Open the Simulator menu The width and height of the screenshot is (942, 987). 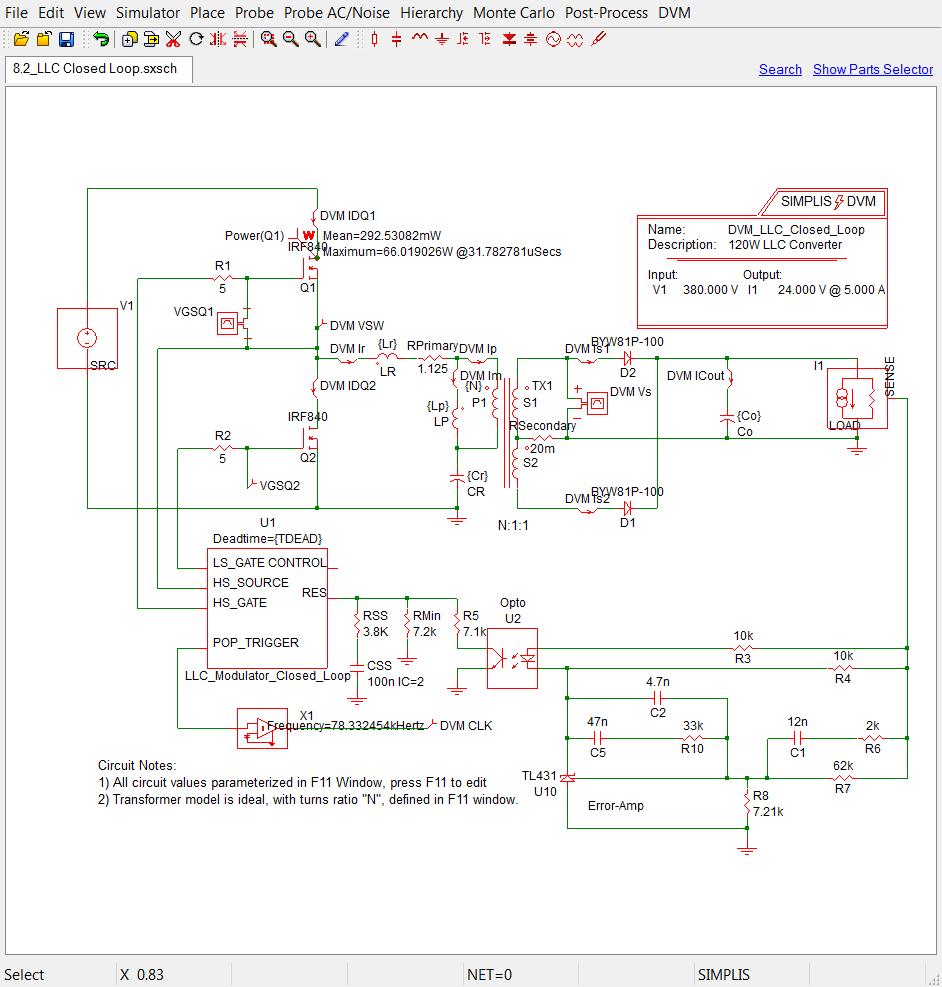[x=148, y=13]
